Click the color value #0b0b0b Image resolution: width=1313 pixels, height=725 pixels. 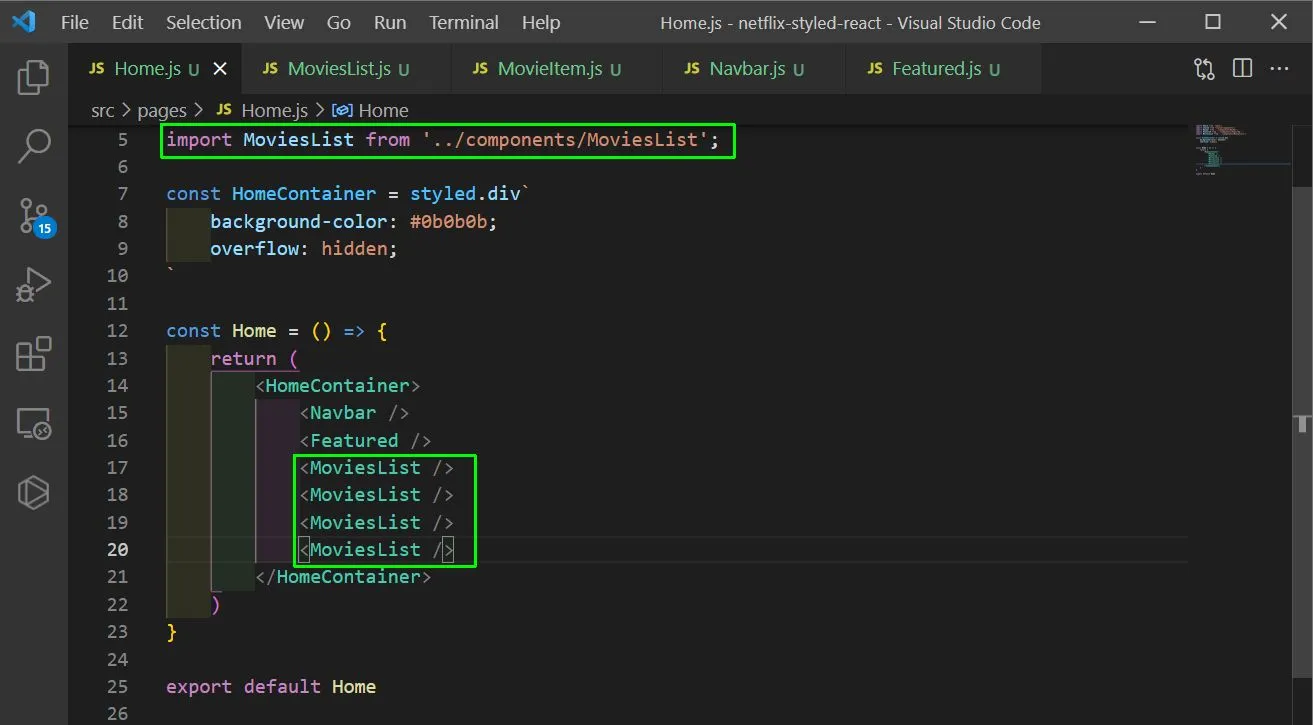pyautogui.click(x=448, y=221)
